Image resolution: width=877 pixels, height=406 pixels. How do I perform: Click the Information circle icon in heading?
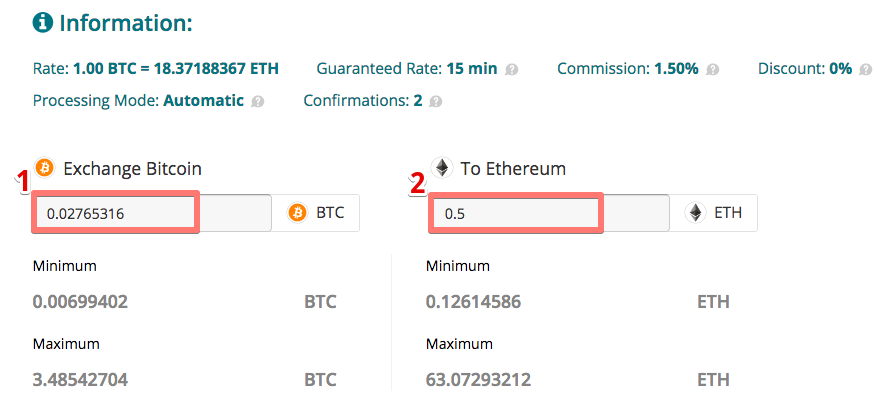point(43,24)
